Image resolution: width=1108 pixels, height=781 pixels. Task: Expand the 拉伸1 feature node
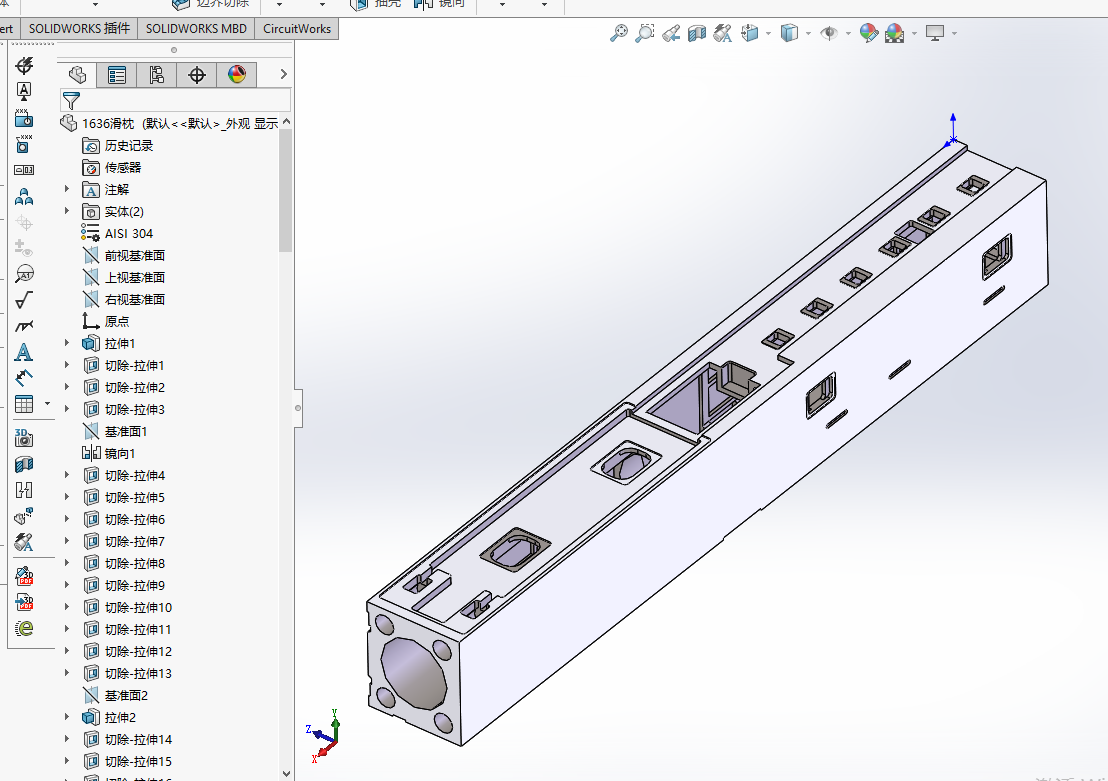67,343
